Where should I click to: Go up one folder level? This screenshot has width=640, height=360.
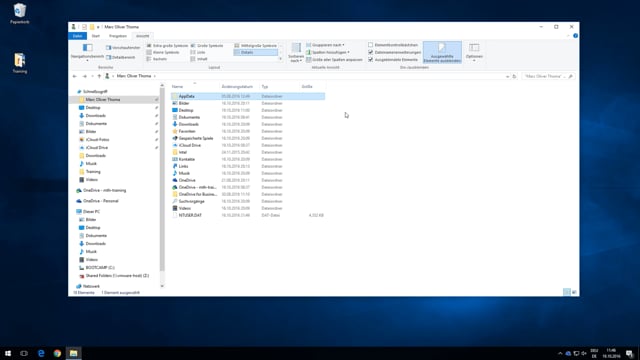(x=99, y=76)
